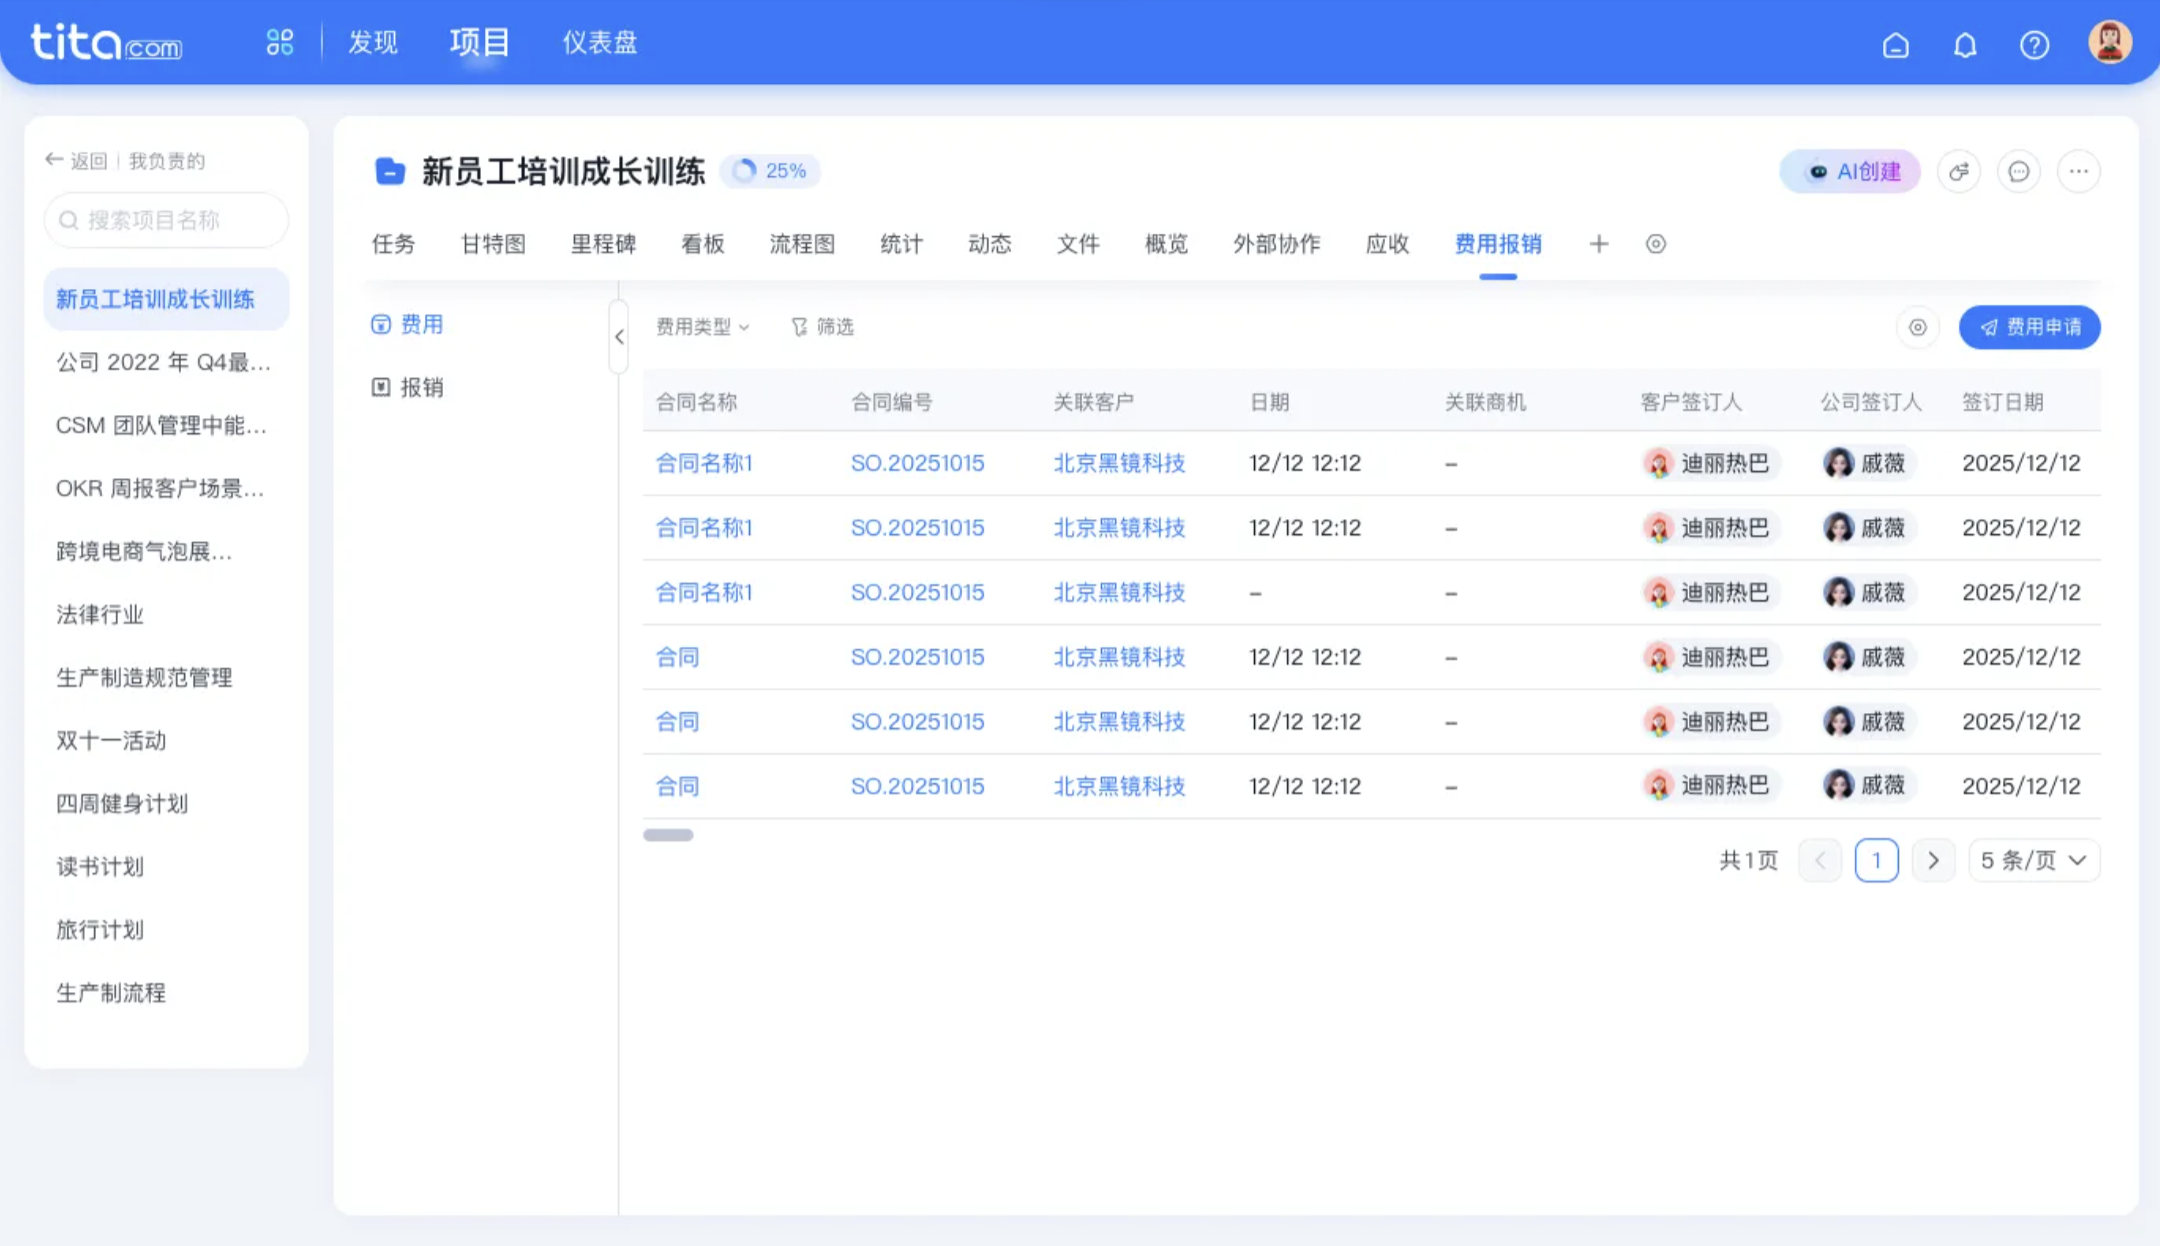Click the 合同编号 column header
2160x1246 pixels.
[892, 402]
